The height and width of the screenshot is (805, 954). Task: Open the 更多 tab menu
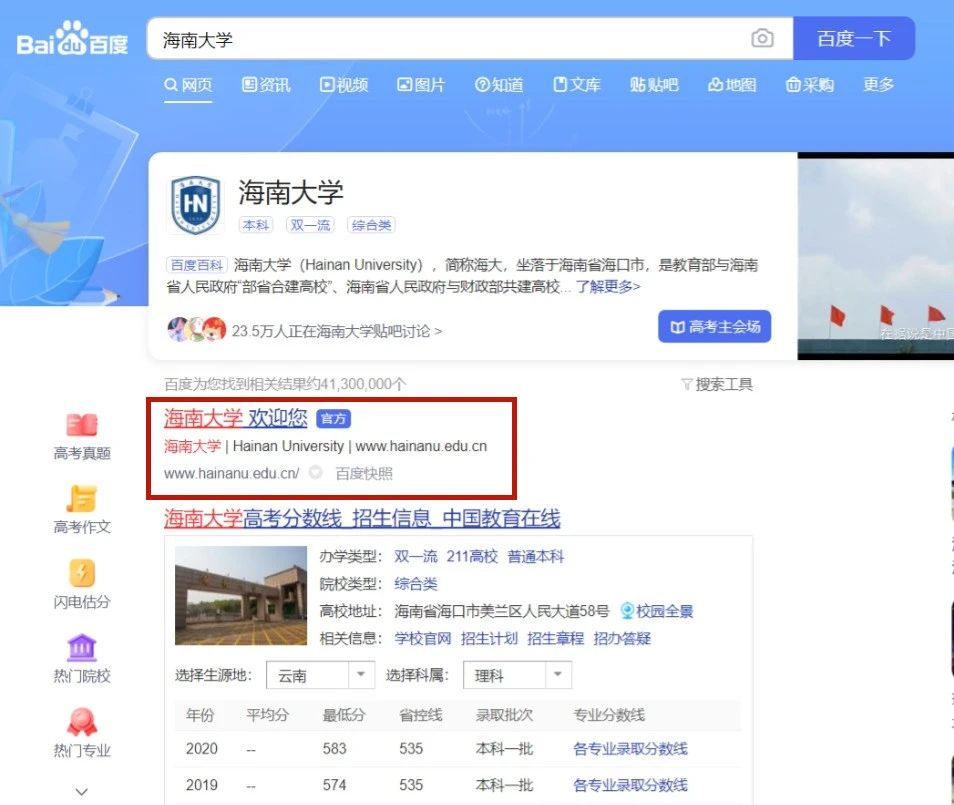(x=879, y=85)
